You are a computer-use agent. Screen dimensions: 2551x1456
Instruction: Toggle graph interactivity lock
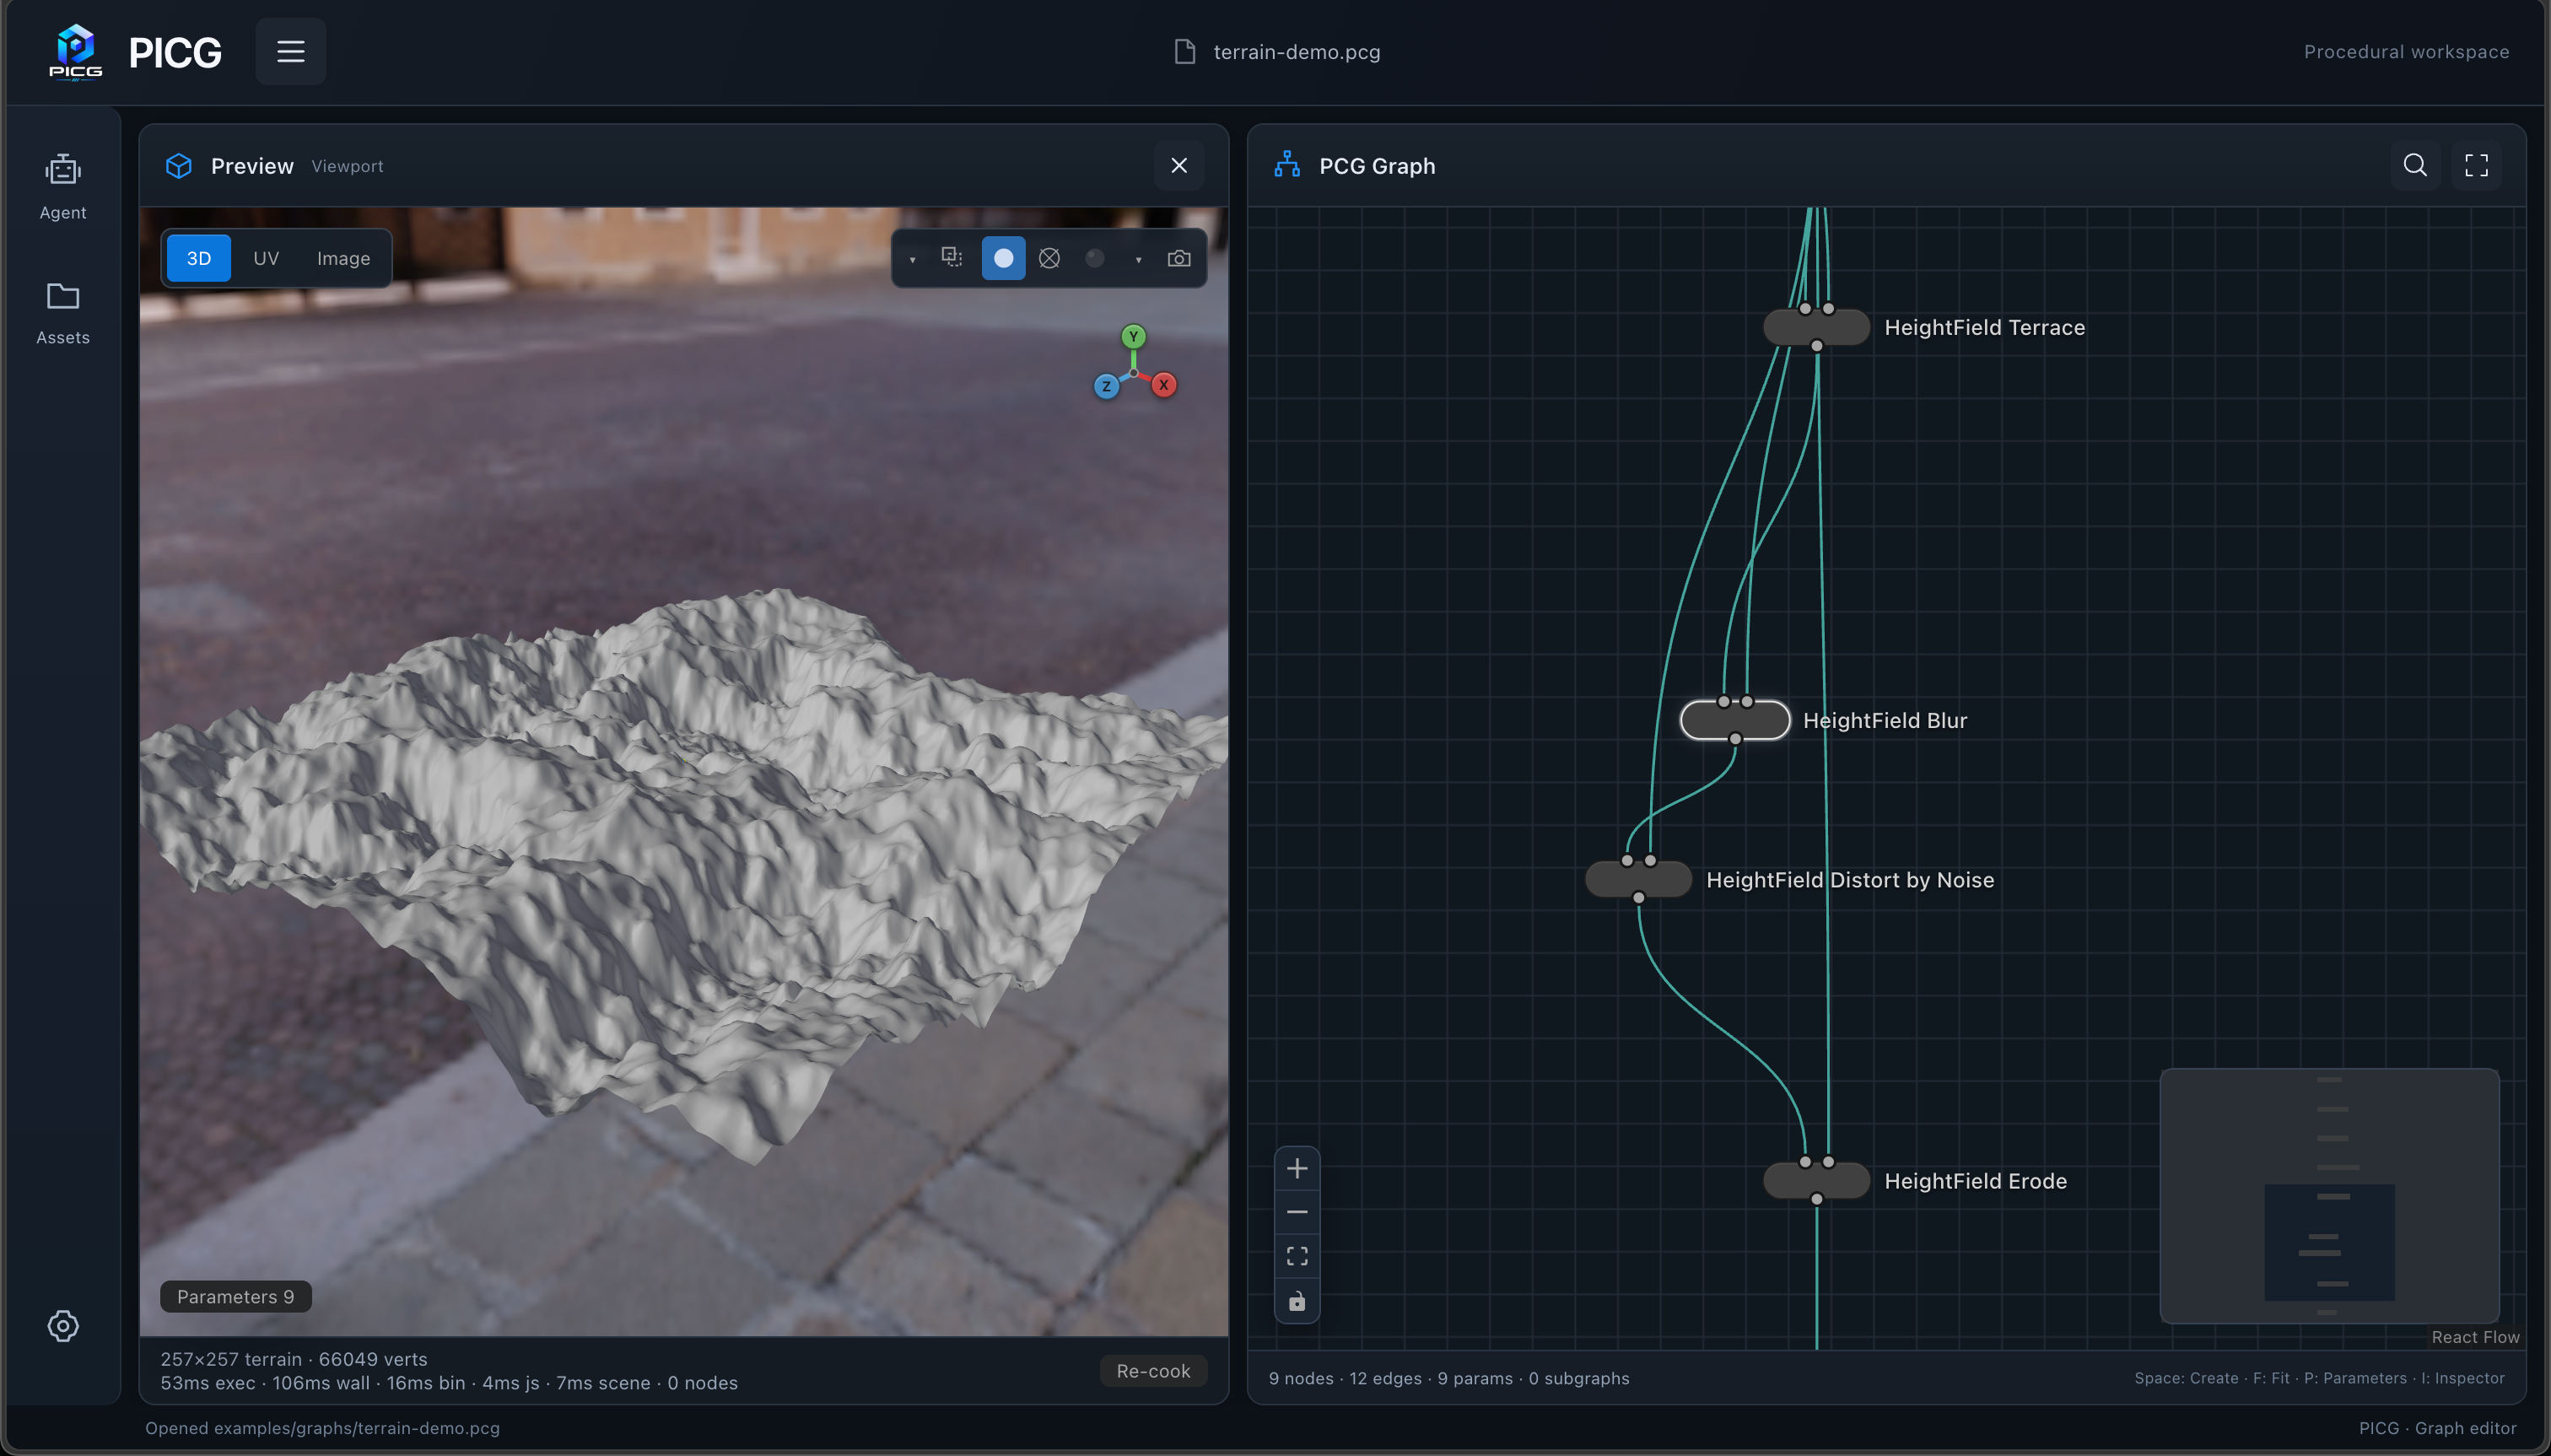[1297, 1301]
